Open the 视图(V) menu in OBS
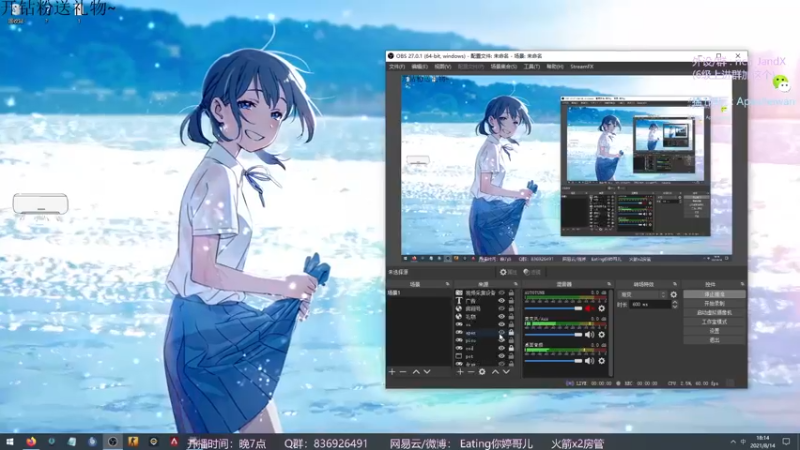This screenshot has width=800, height=450. point(442,67)
